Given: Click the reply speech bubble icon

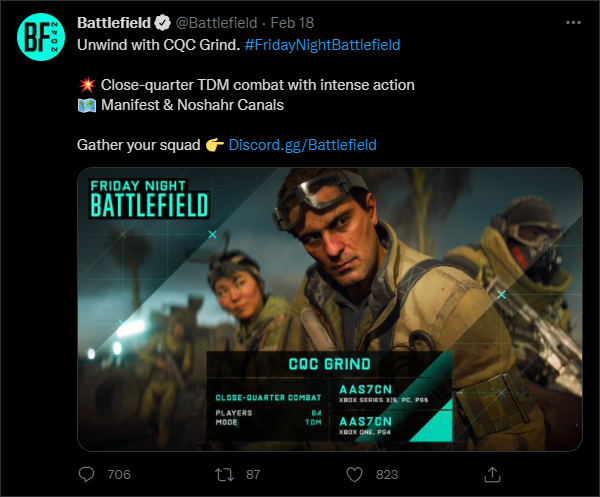Looking at the screenshot, I should 87,473.
